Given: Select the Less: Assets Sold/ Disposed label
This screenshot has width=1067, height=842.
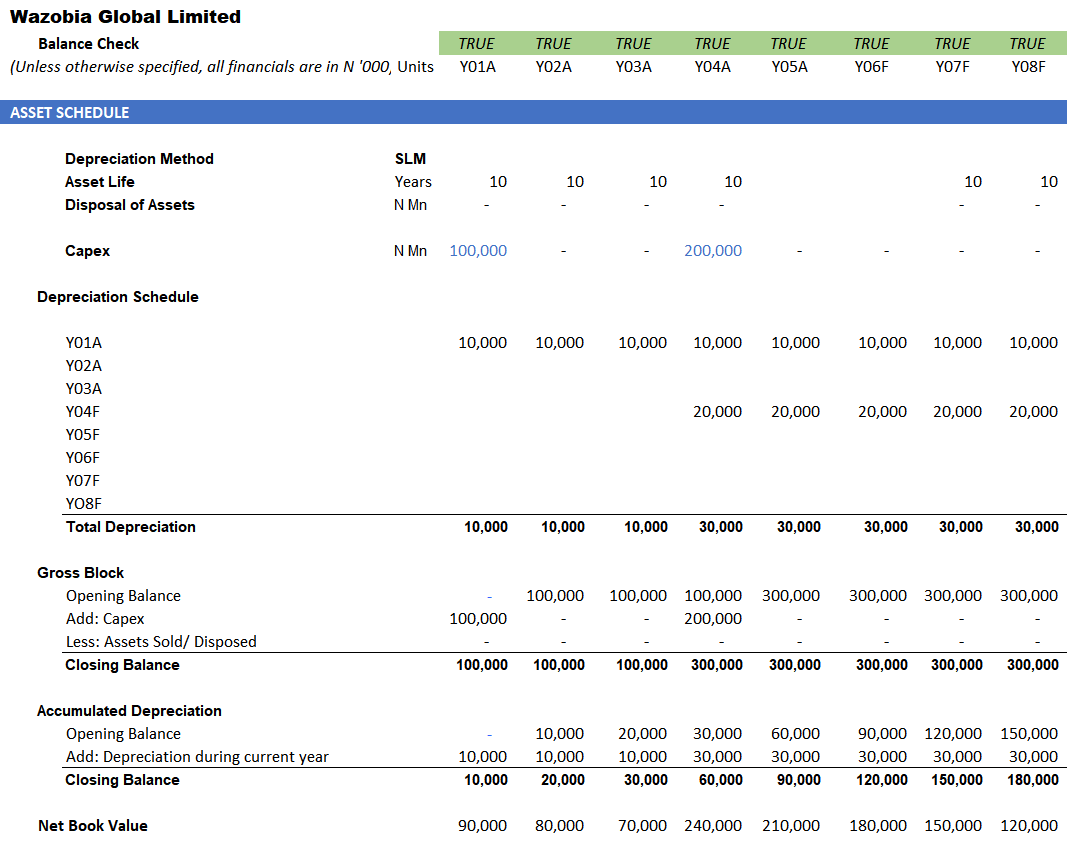Looking at the screenshot, I should pos(161,642).
